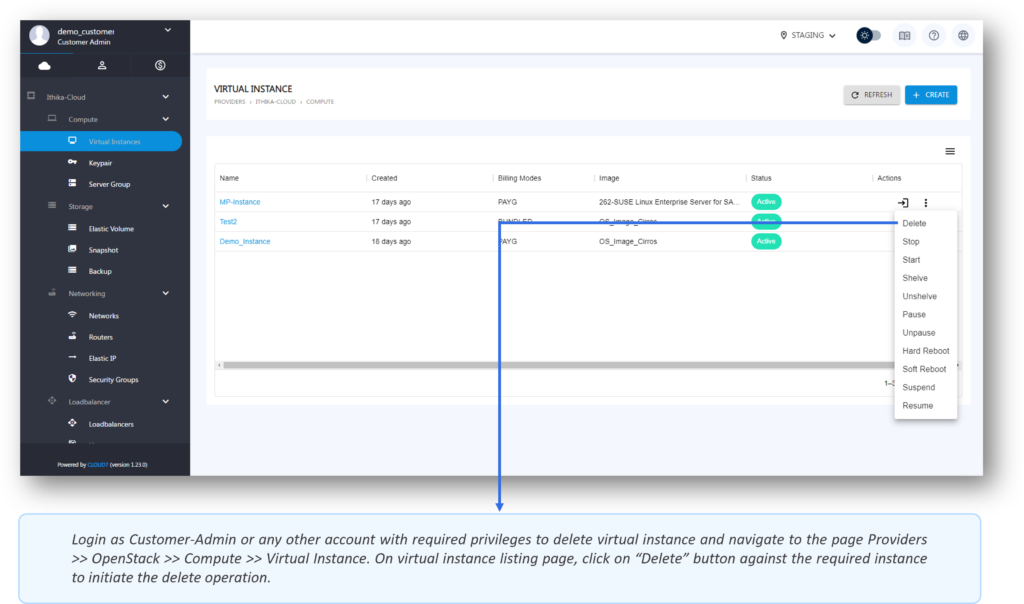The image size is (1024, 604).
Task: Open Server Group in the sidebar
Action: [x=109, y=184]
